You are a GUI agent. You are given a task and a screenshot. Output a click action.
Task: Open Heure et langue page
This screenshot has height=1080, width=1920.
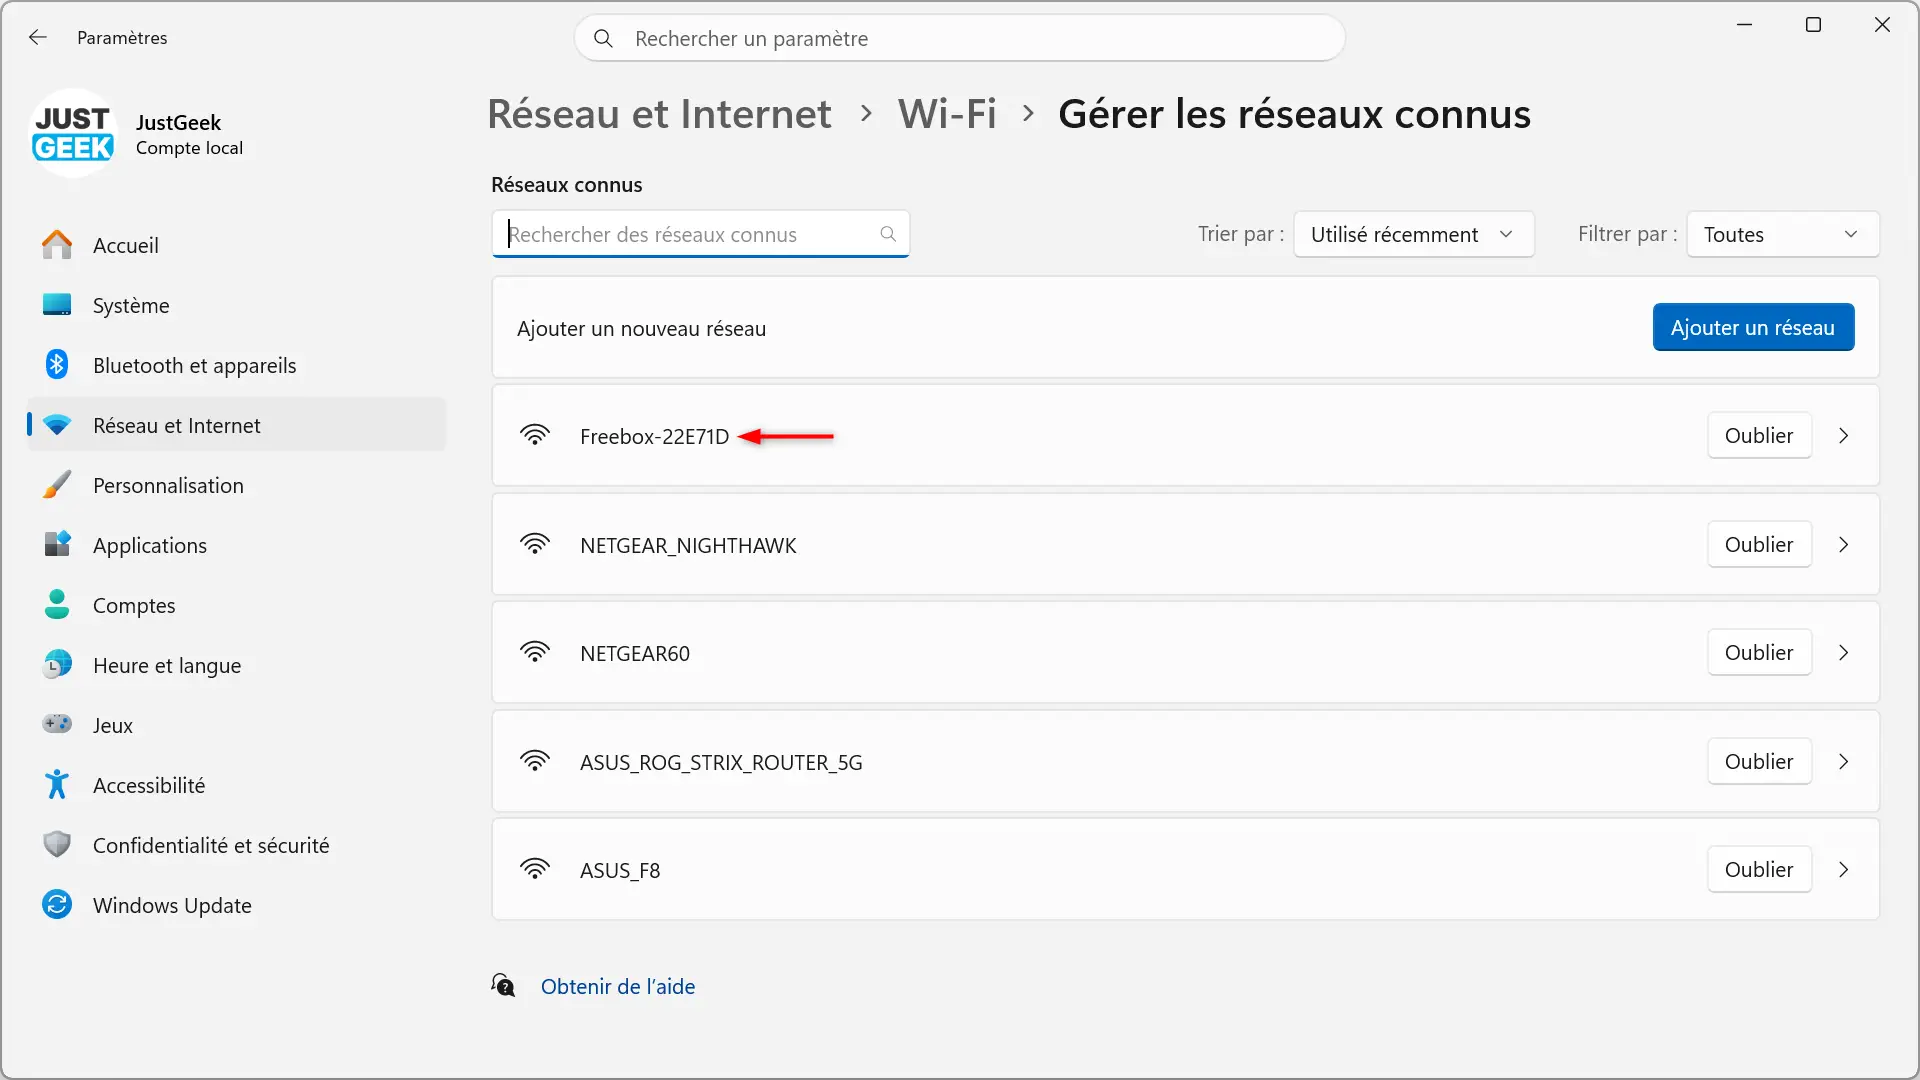click(237, 665)
